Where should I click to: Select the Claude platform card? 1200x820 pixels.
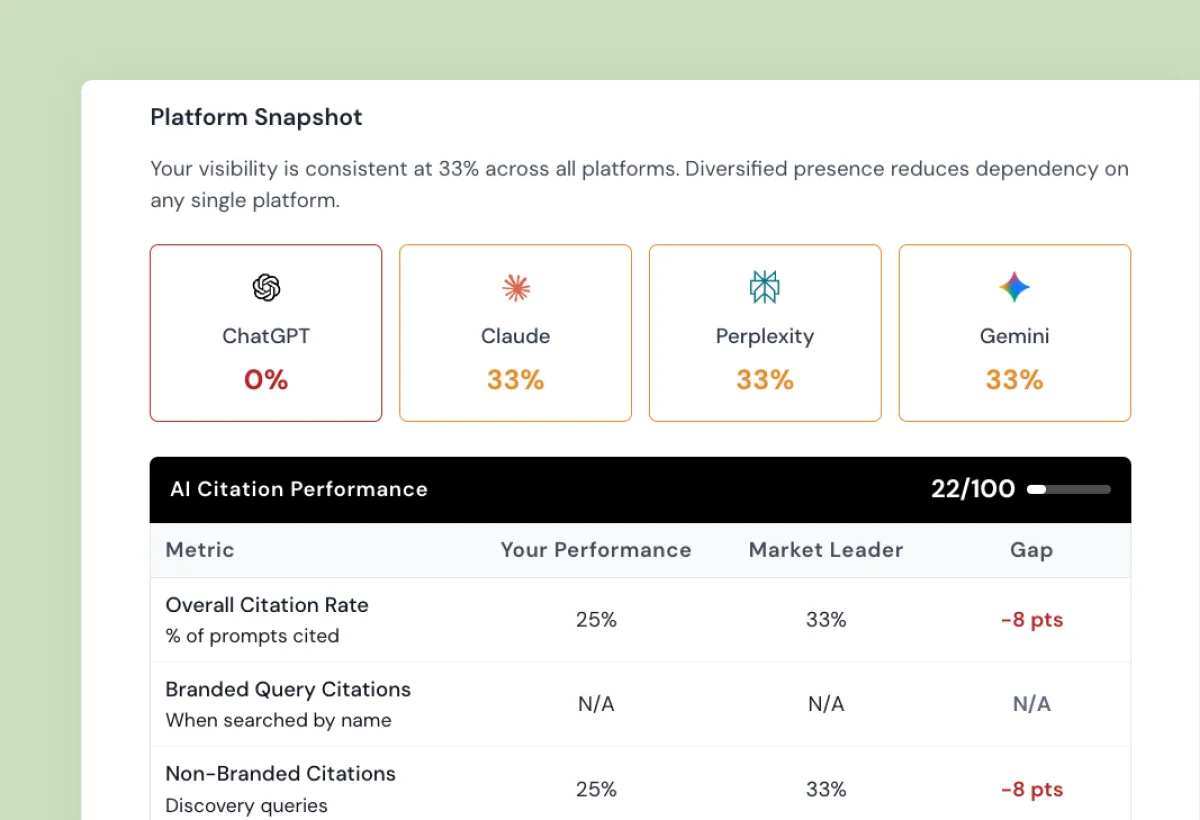point(514,332)
